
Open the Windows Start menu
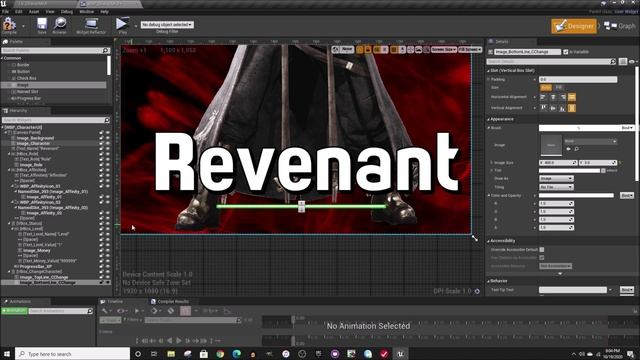pyautogui.click(x=7, y=354)
